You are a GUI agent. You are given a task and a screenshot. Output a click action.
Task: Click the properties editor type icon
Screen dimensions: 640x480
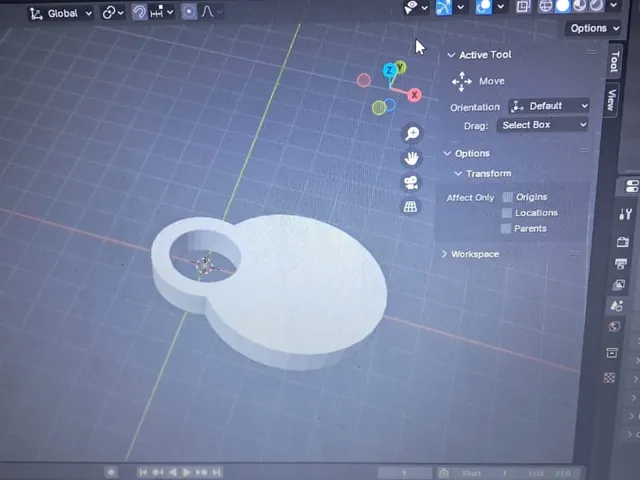(x=631, y=186)
